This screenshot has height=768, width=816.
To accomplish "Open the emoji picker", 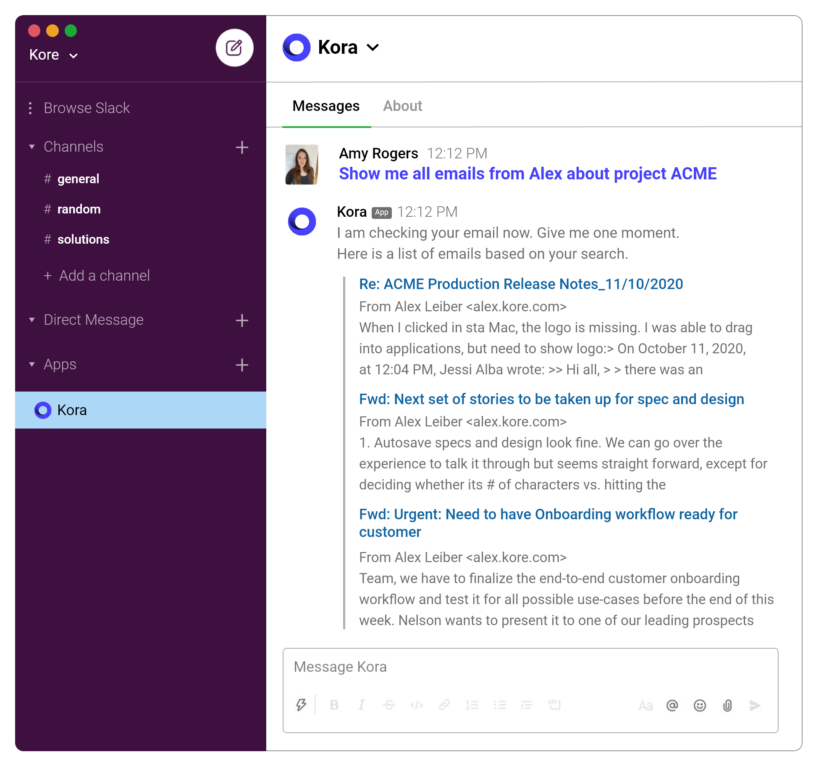I will click(x=699, y=706).
